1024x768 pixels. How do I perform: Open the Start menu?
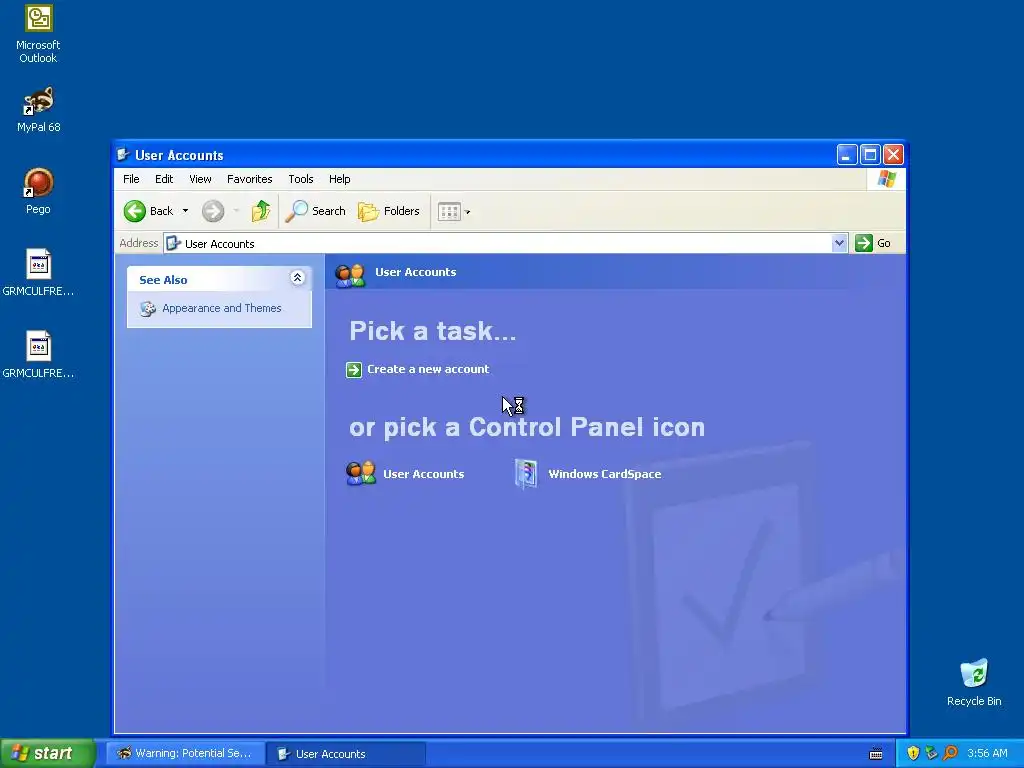coord(48,753)
